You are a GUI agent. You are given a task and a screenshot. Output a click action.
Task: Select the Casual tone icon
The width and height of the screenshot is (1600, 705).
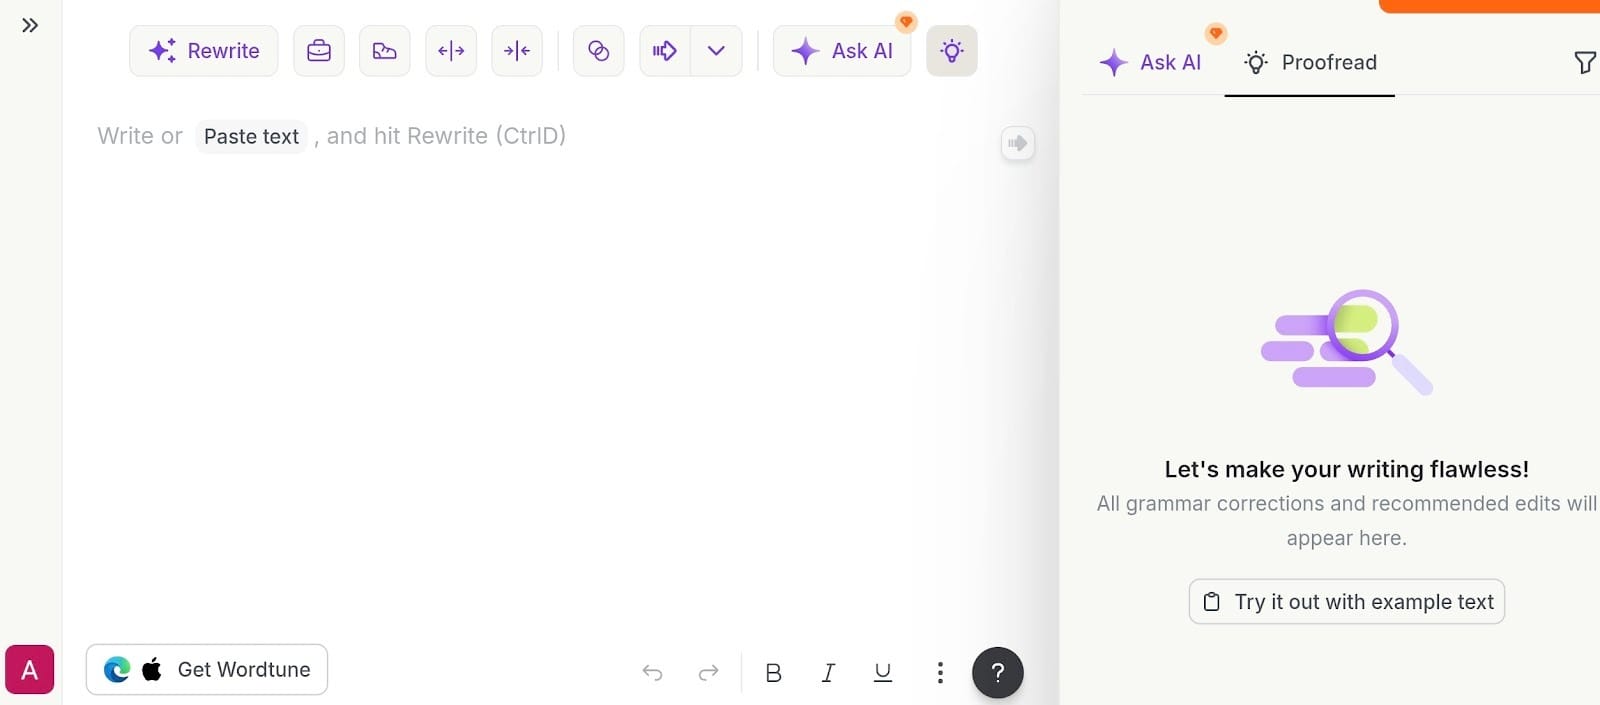point(385,51)
